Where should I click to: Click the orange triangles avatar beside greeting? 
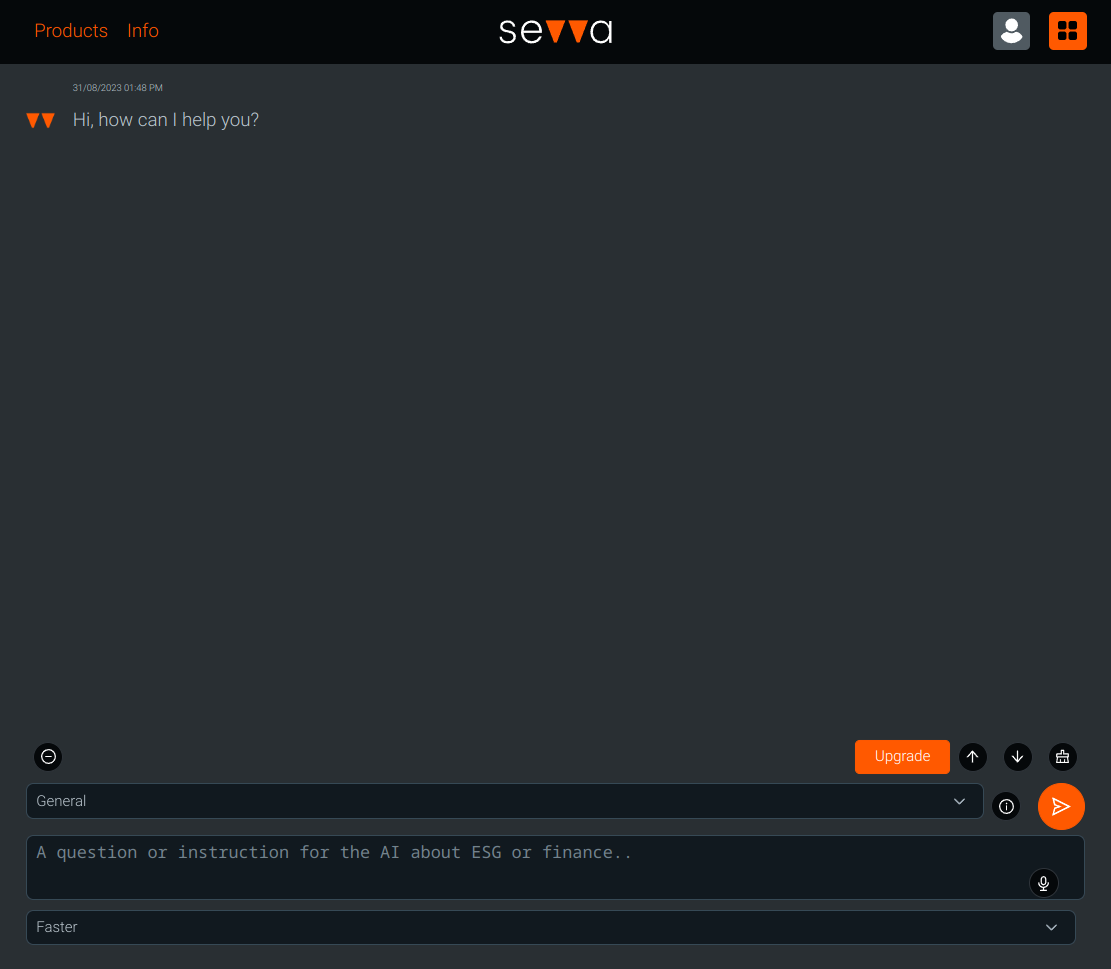coord(40,121)
